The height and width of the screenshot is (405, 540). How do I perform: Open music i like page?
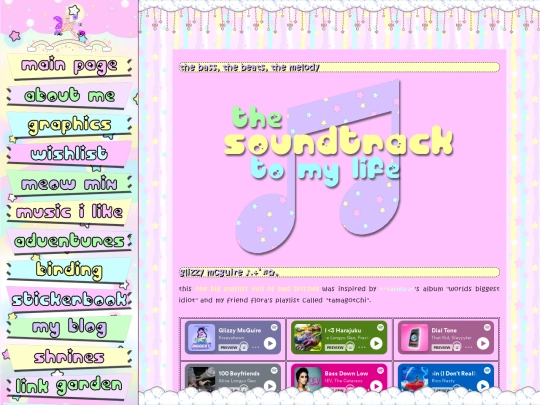tap(69, 212)
